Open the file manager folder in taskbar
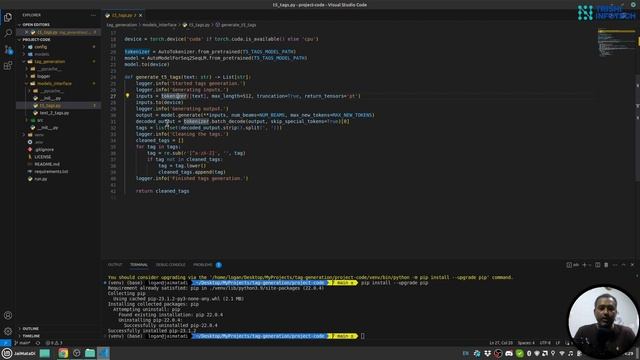This screenshot has height=360, width=640. coord(90,353)
